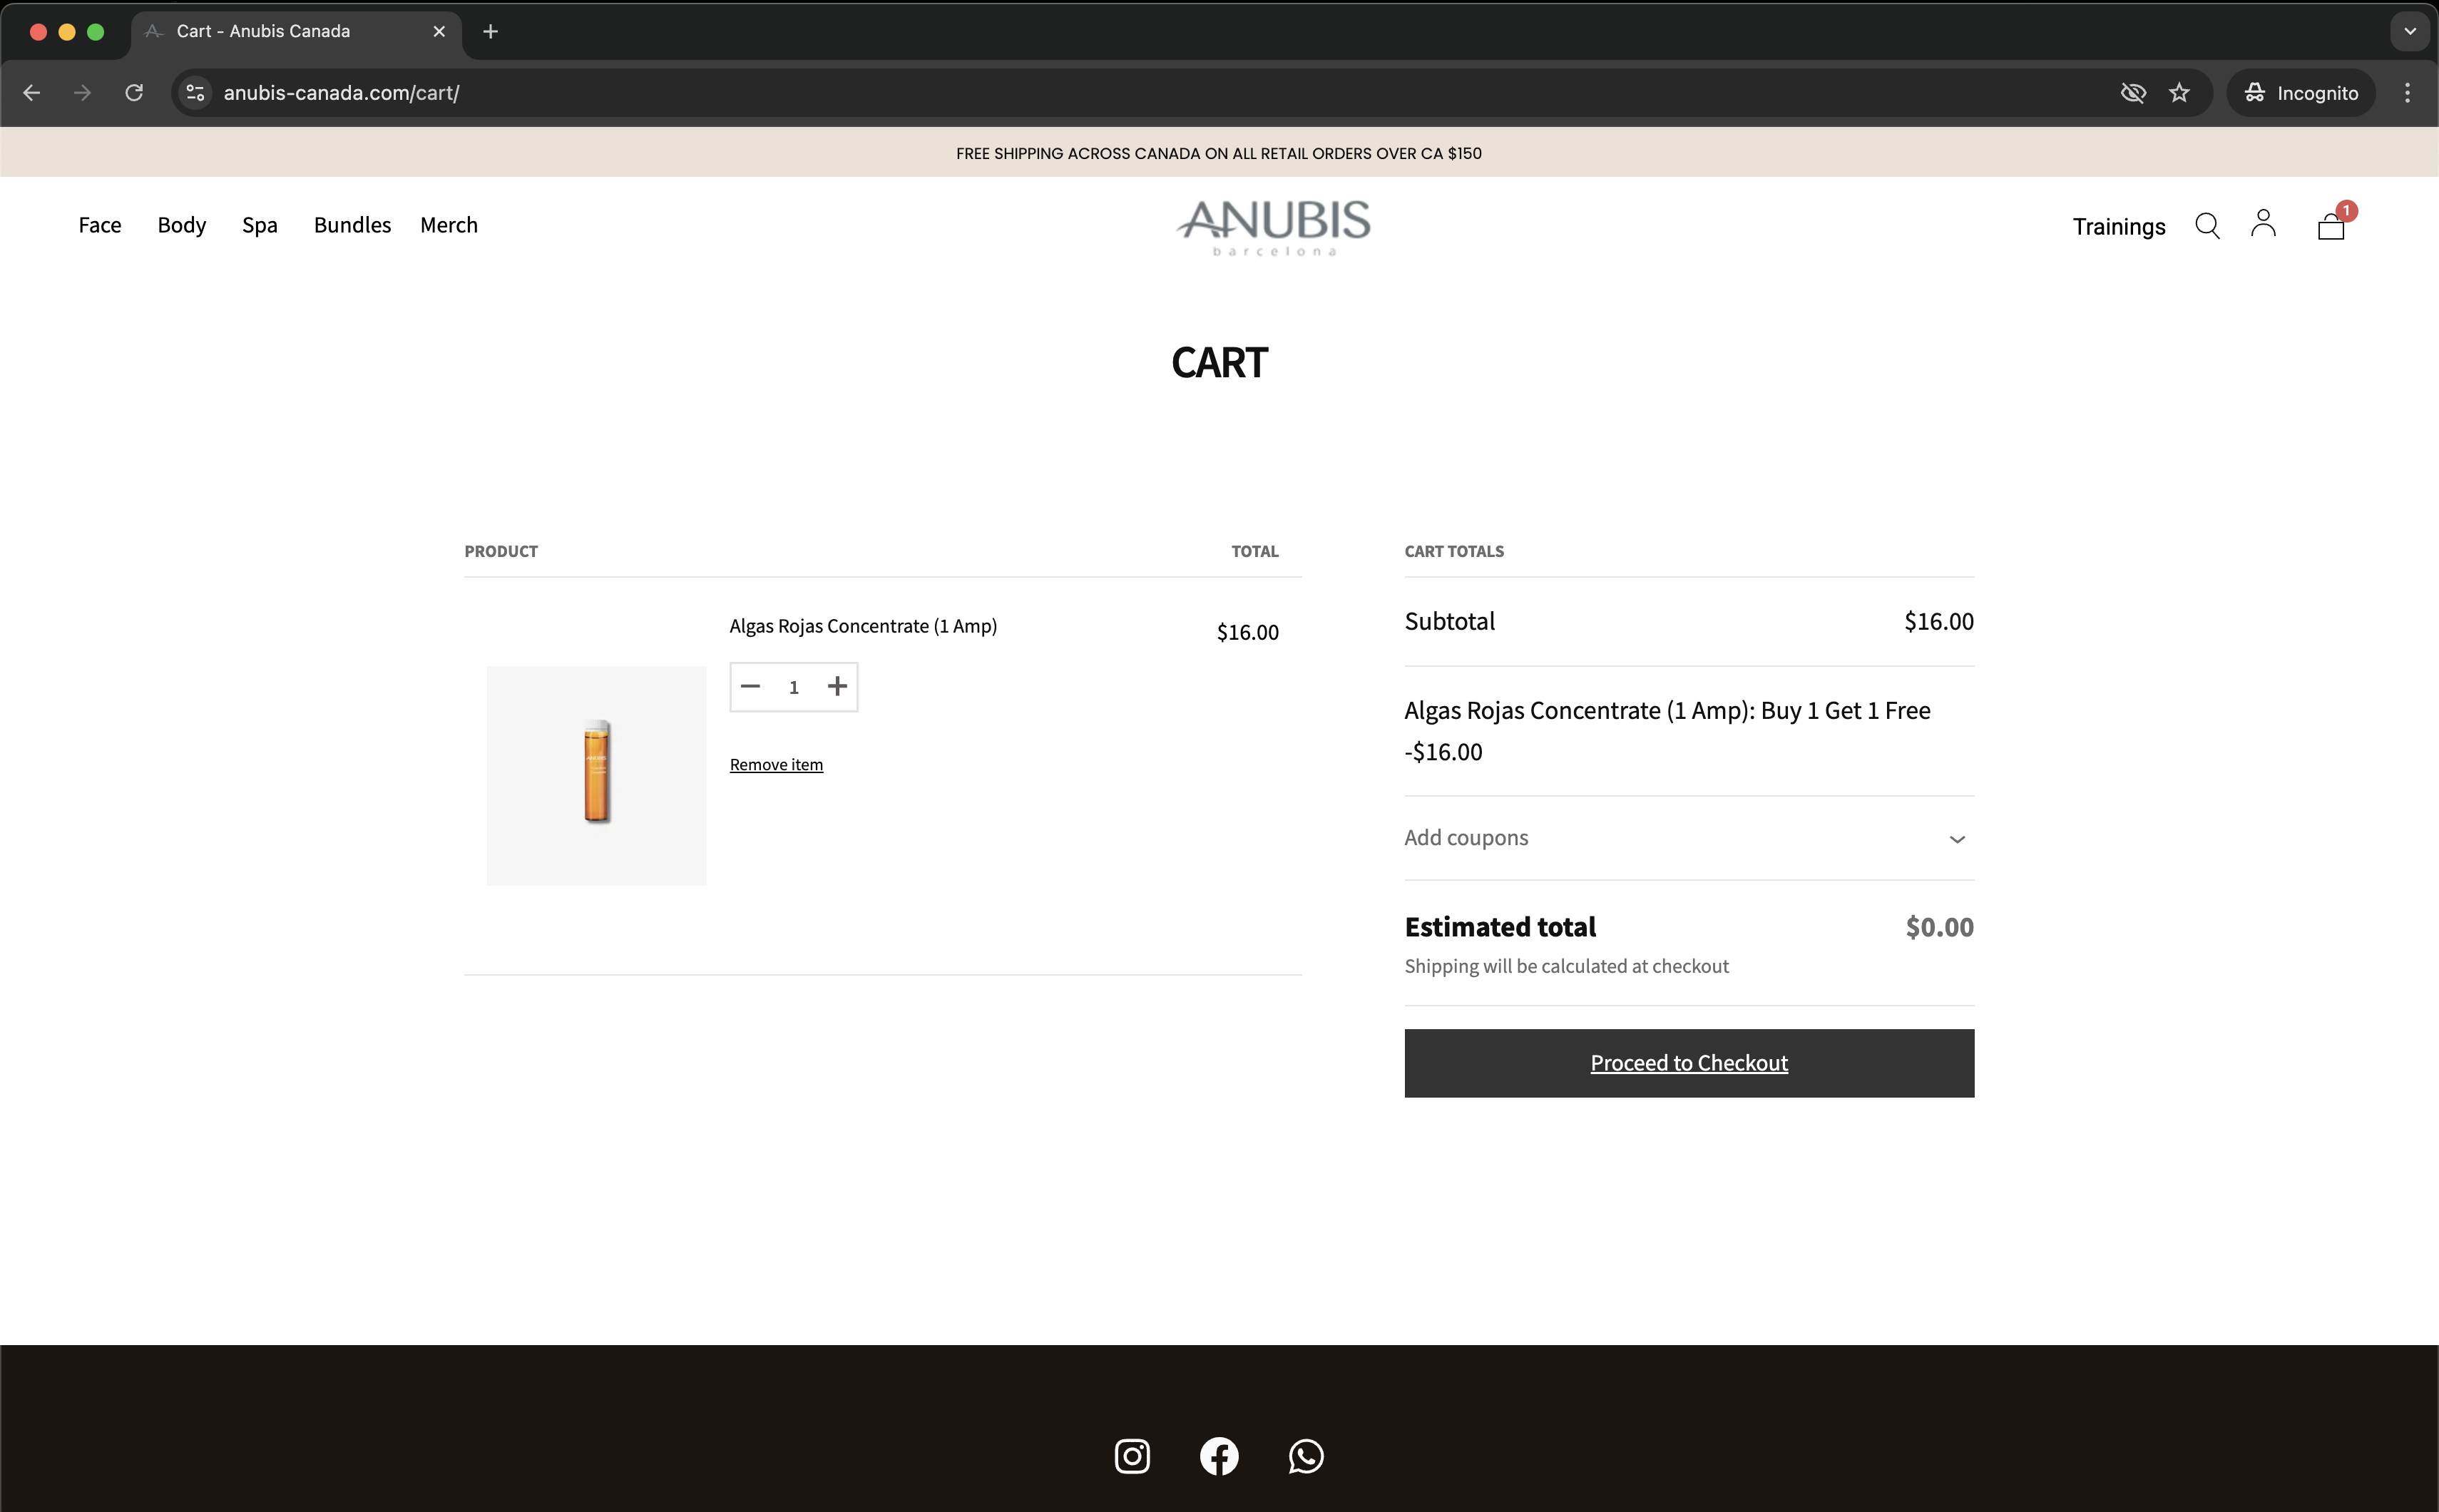Click the Buy 1 Get 1 Free discount text
The width and height of the screenshot is (2439, 1512).
pos(1667,711)
